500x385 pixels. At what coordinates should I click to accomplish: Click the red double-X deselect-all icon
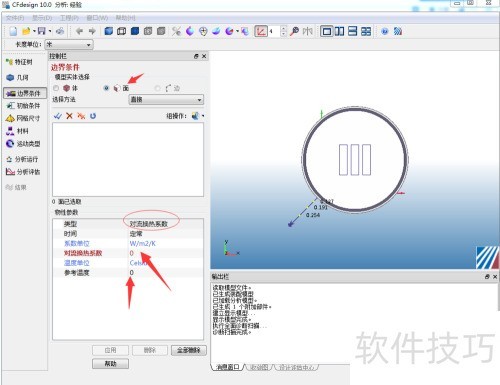[81, 116]
